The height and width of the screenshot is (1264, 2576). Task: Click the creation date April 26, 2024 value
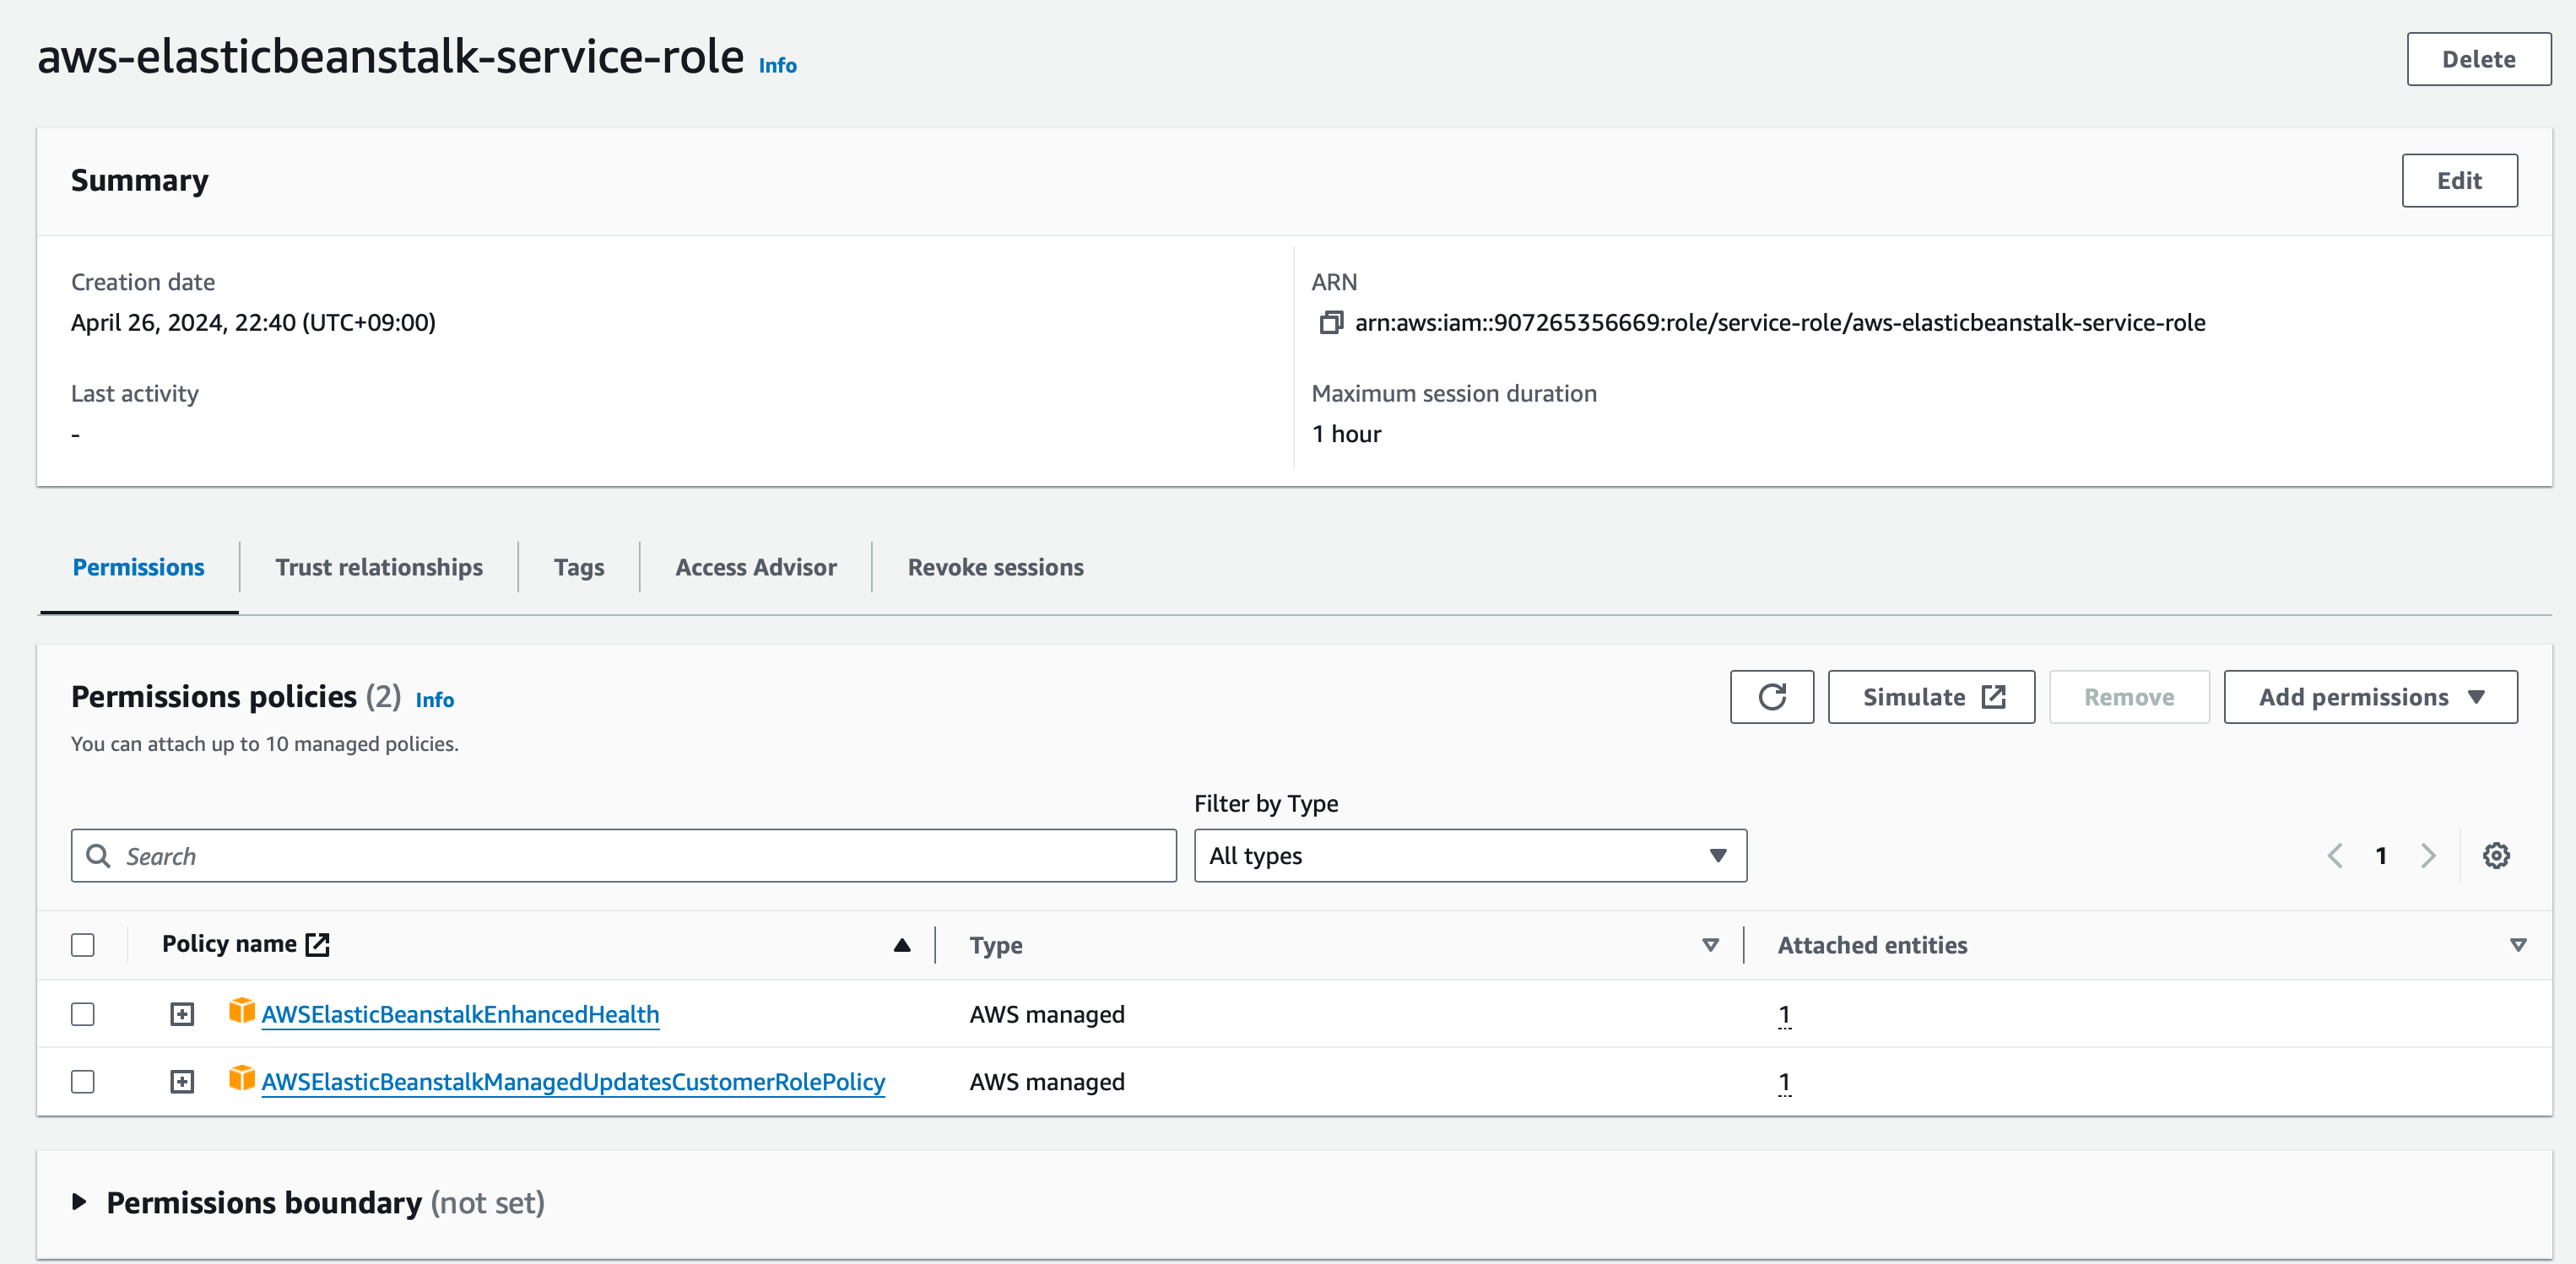pyautogui.click(x=253, y=322)
